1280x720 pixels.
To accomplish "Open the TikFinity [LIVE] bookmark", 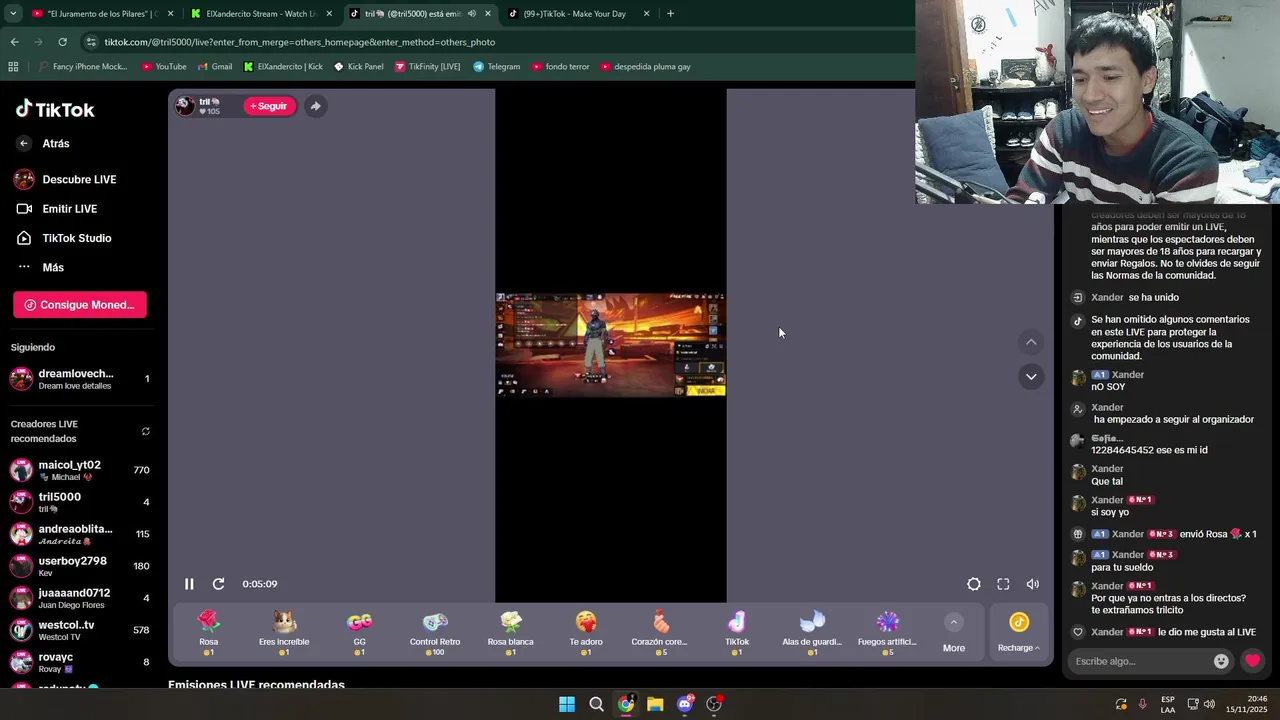I will pyautogui.click(x=427, y=67).
